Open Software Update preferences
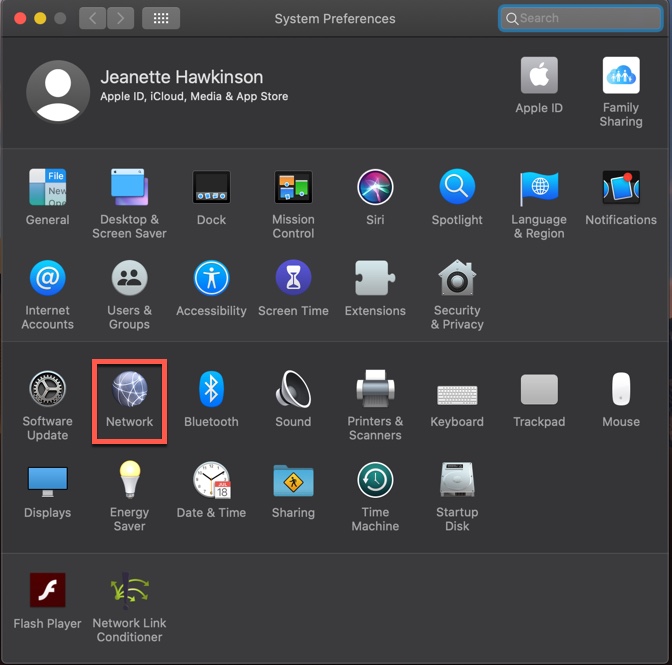Image resolution: width=672 pixels, height=665 pixels. [x=47, y=390]
